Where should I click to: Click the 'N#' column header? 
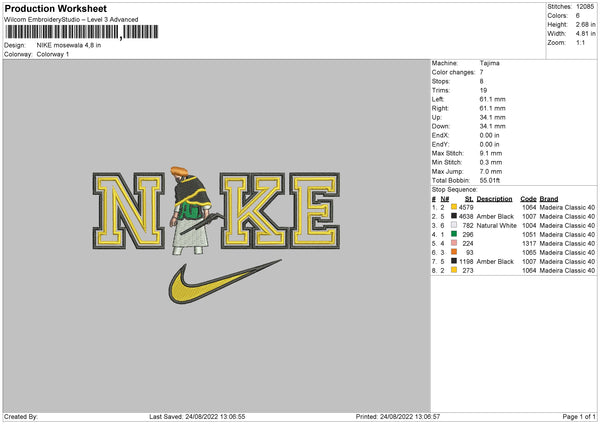tap(445, 199)
